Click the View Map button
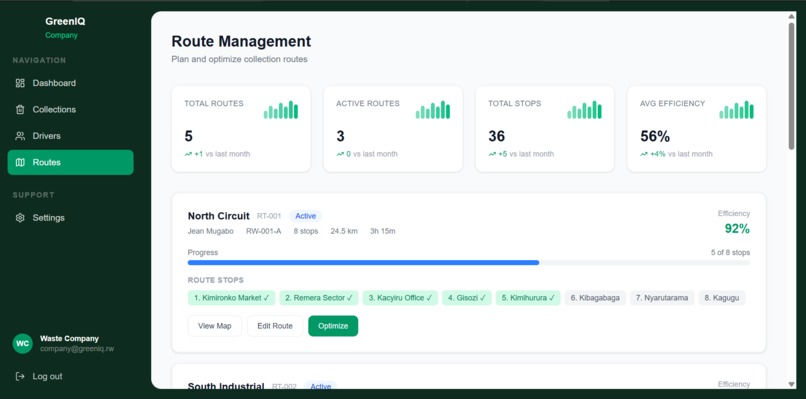 click(214, 326)
